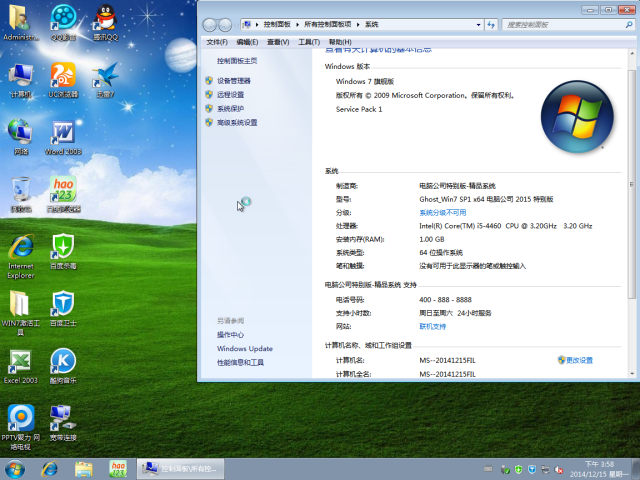Click the 控制面板 breadcrumb in the address bar
This screenshot has width=640, height=480.
coord(277,24)
